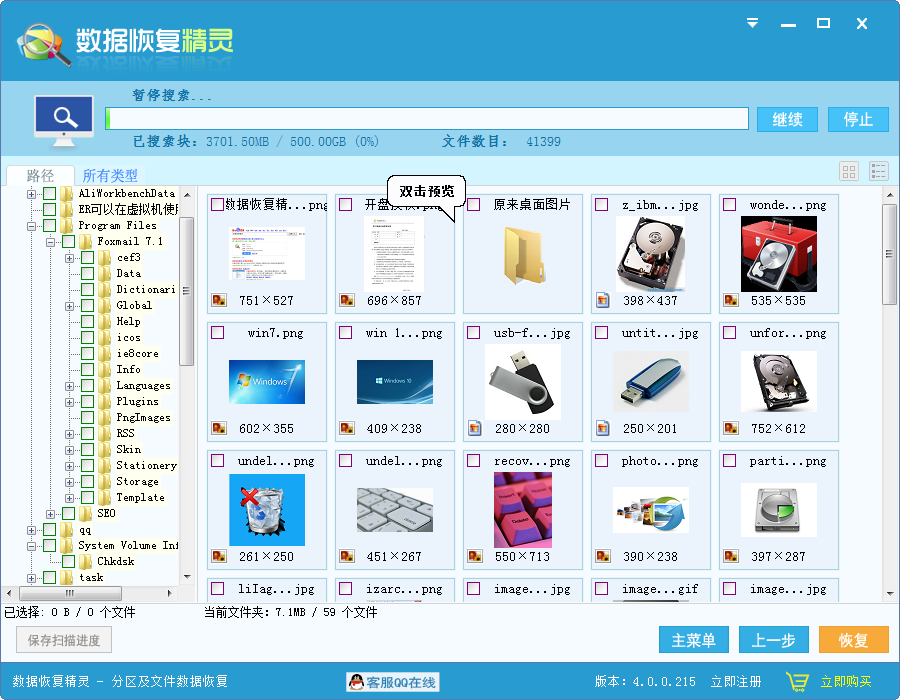Viewport: 900px width, 700px height.
Task: Open the Windows 10 wallpaper thumbnail
Action: pyautogui.click(x=395, y=382)
